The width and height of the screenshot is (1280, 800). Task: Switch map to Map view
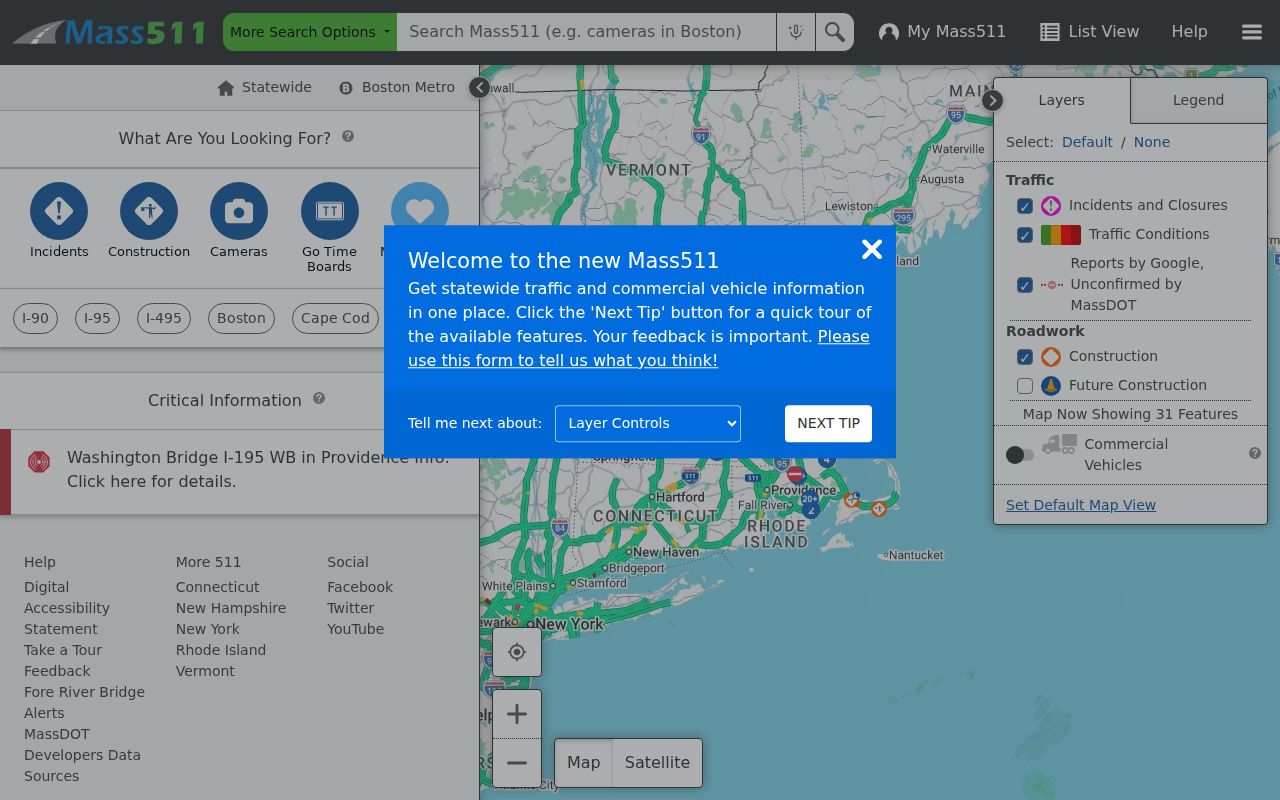coord(583,763)
